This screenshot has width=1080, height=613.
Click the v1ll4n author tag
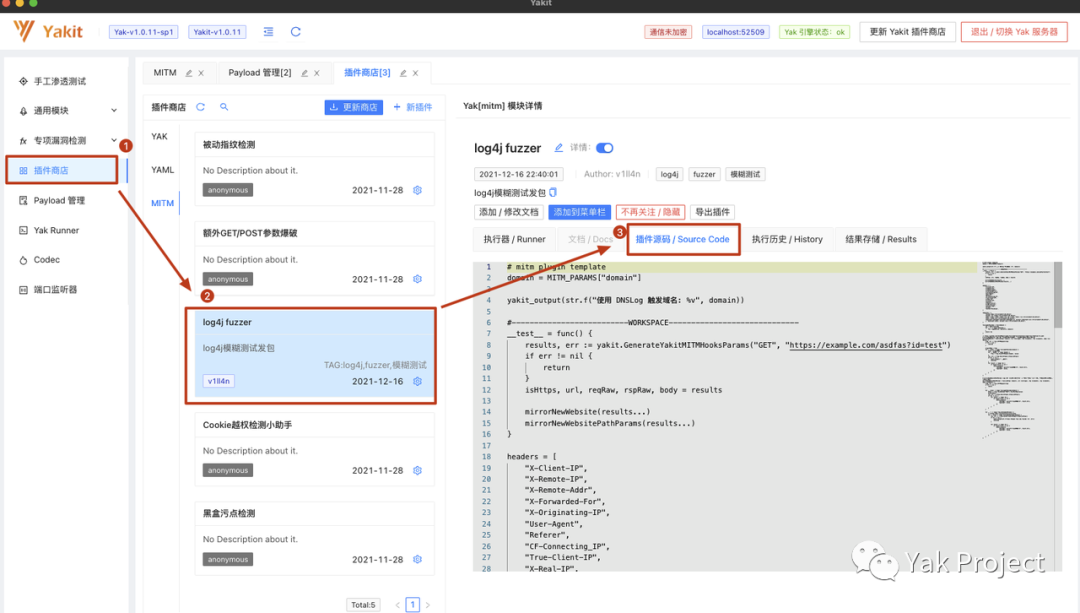218,381
